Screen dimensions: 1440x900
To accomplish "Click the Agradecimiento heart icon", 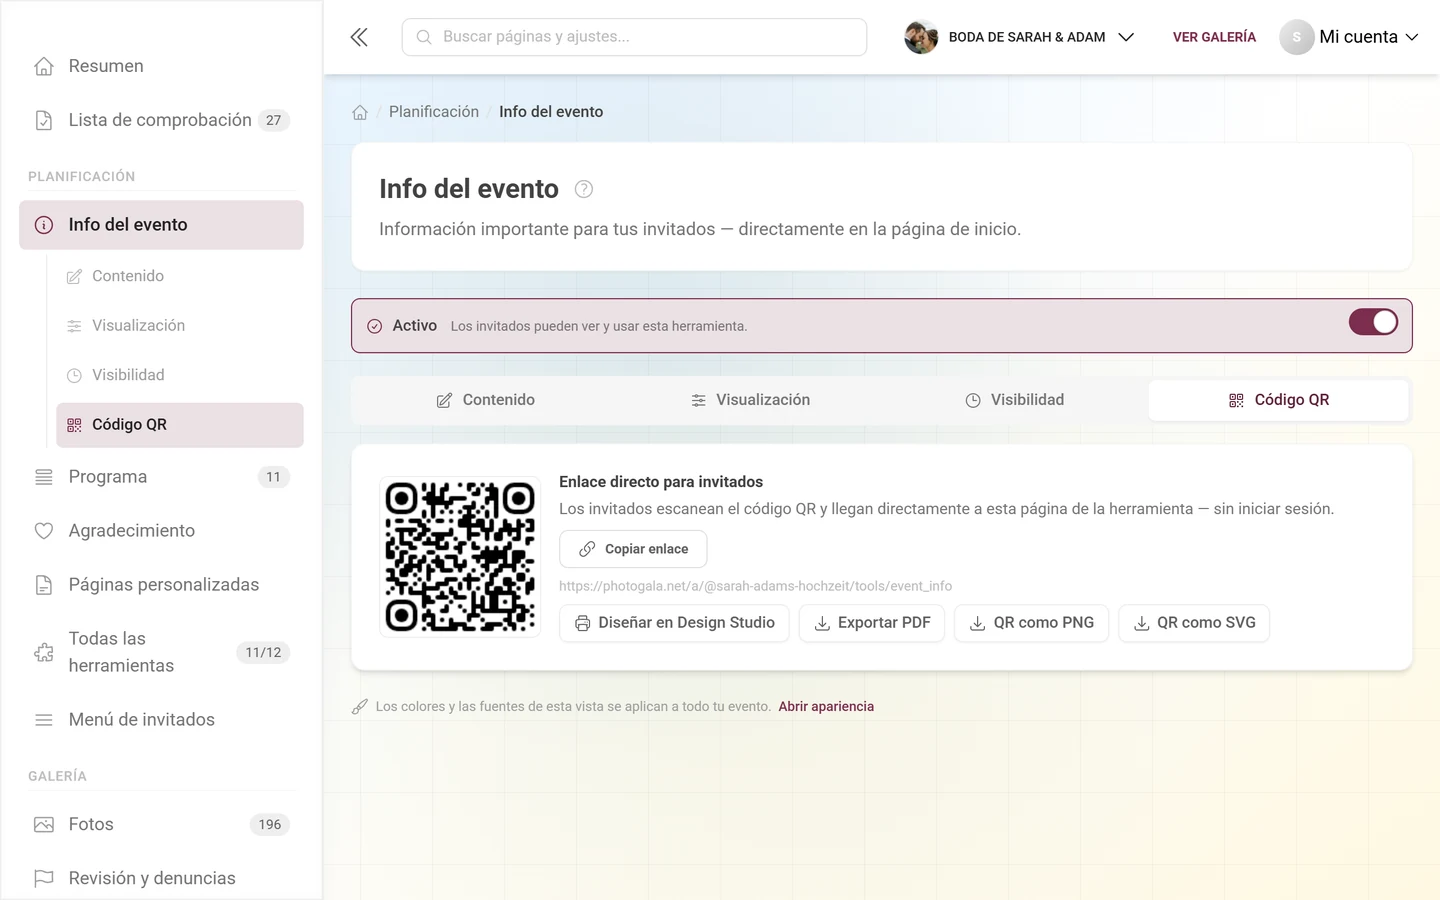I will point(44,531).
